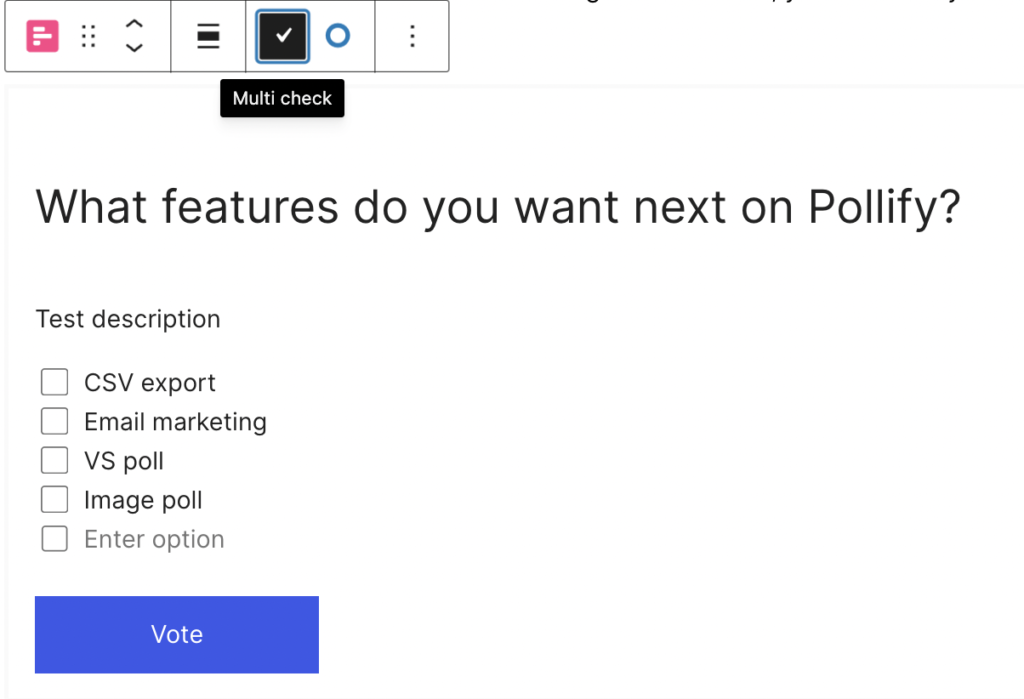
Task: Click the Test description text
Action: click(x=128, y=319)
